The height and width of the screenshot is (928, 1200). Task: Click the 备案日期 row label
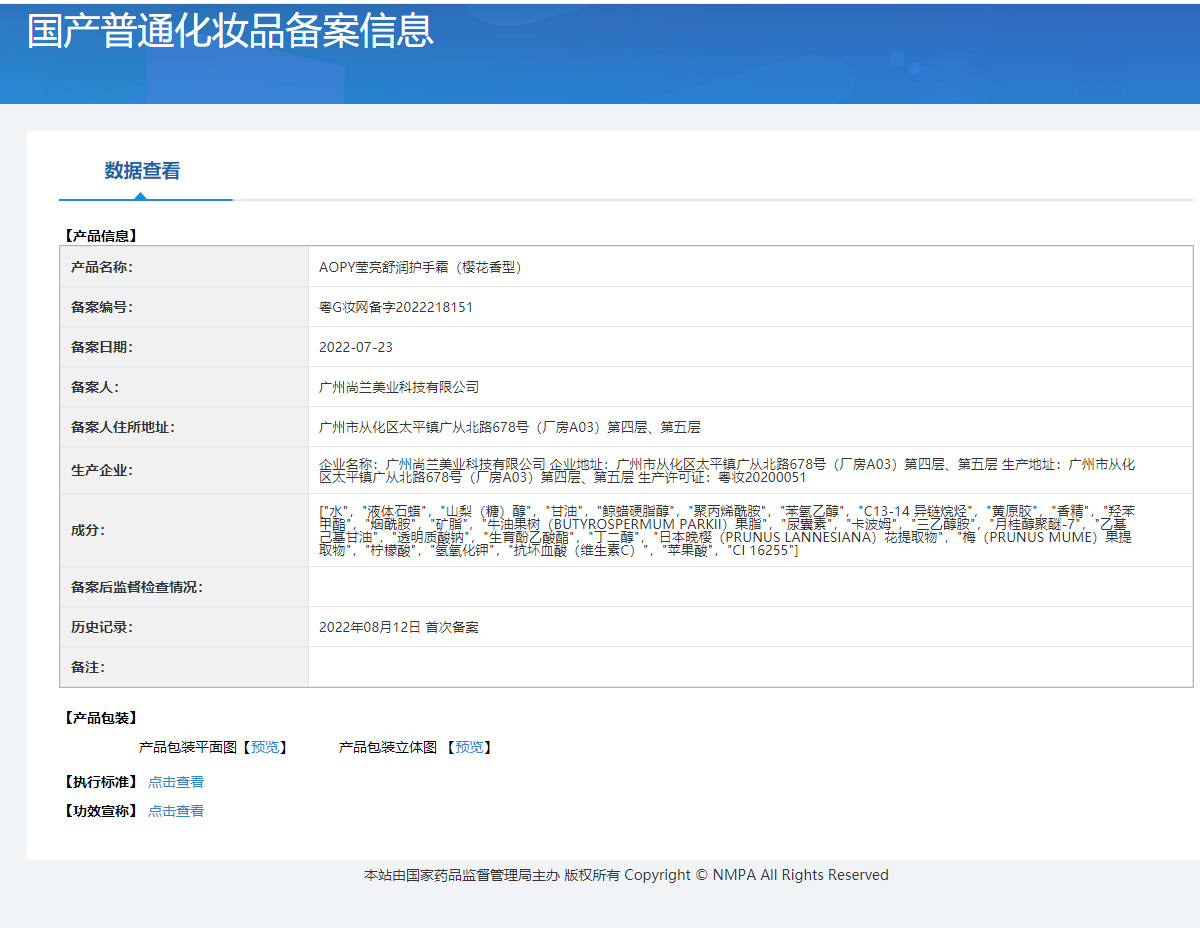pos(102,347)
